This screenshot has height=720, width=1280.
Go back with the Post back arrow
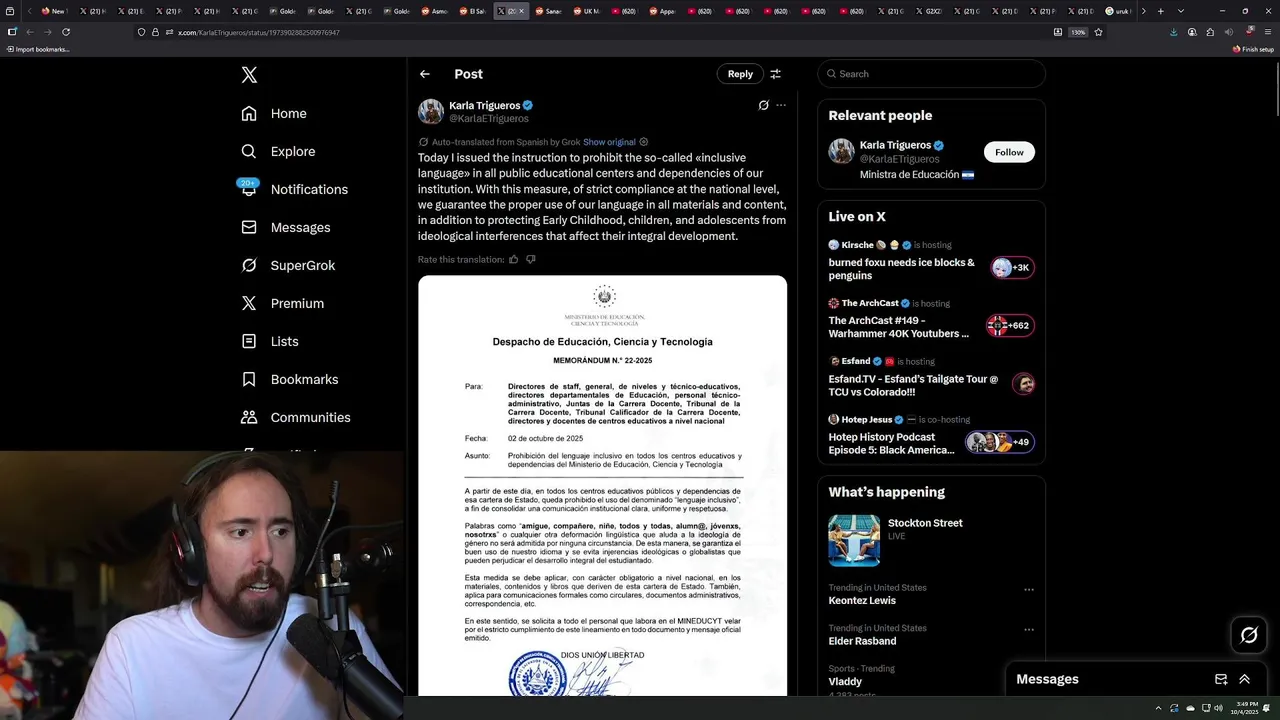tap(425, 74)
